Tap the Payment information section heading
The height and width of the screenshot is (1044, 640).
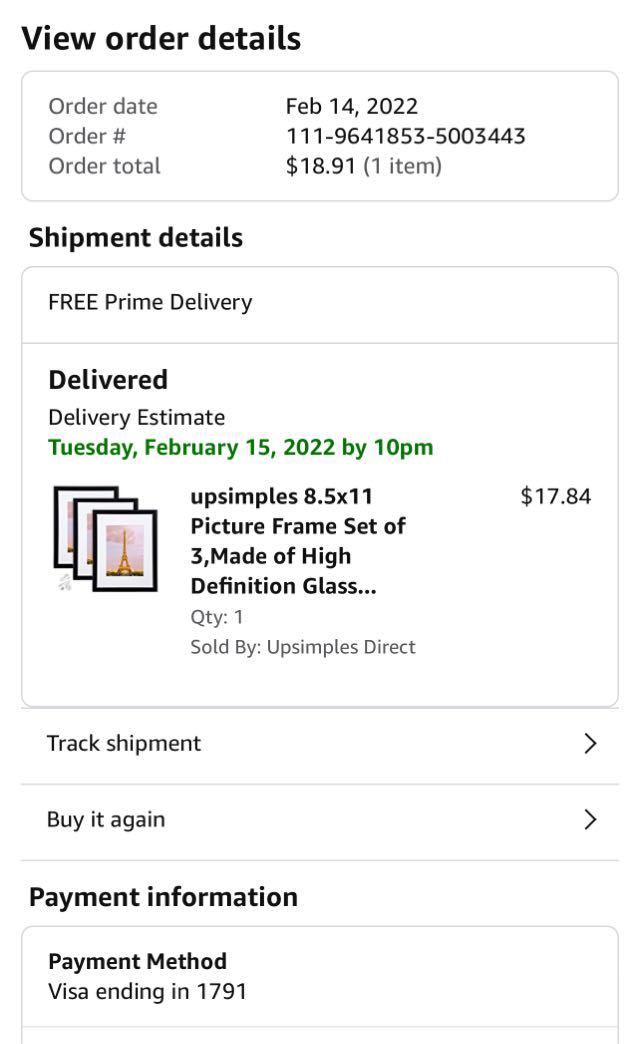click(x=163, y=897)
